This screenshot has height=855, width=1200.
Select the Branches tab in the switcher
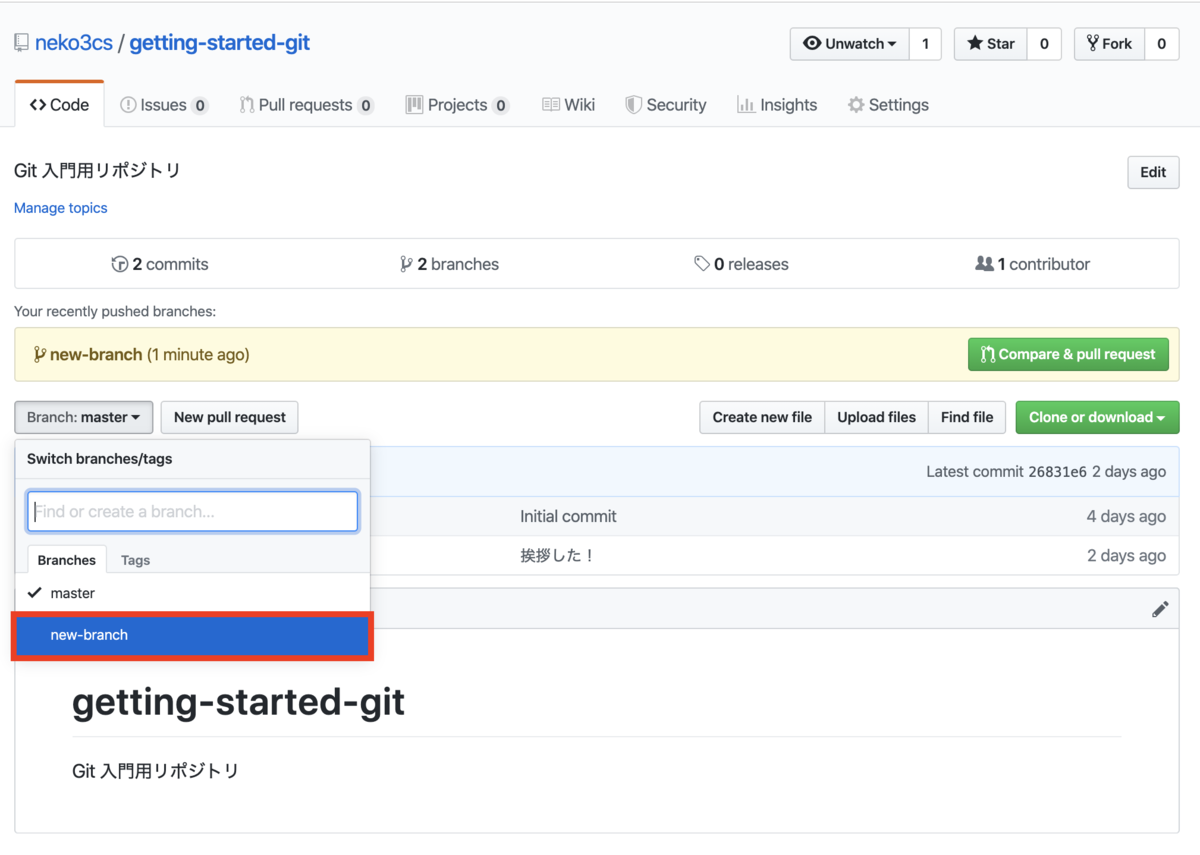tap(67, 560)
